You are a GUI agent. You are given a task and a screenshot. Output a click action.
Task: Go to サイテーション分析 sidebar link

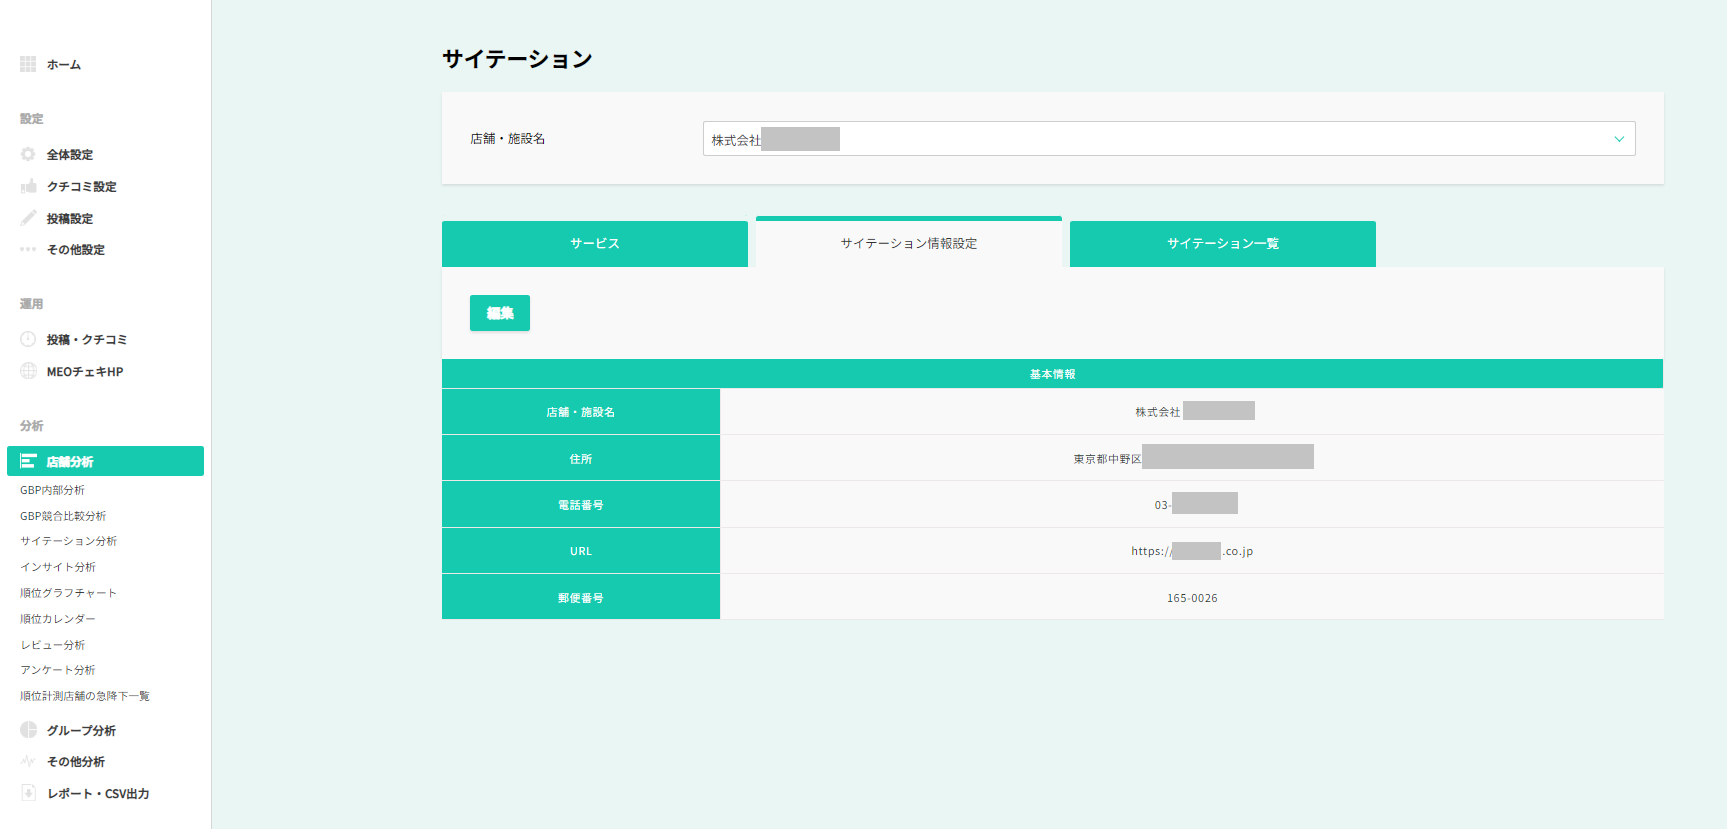[68, 541]
